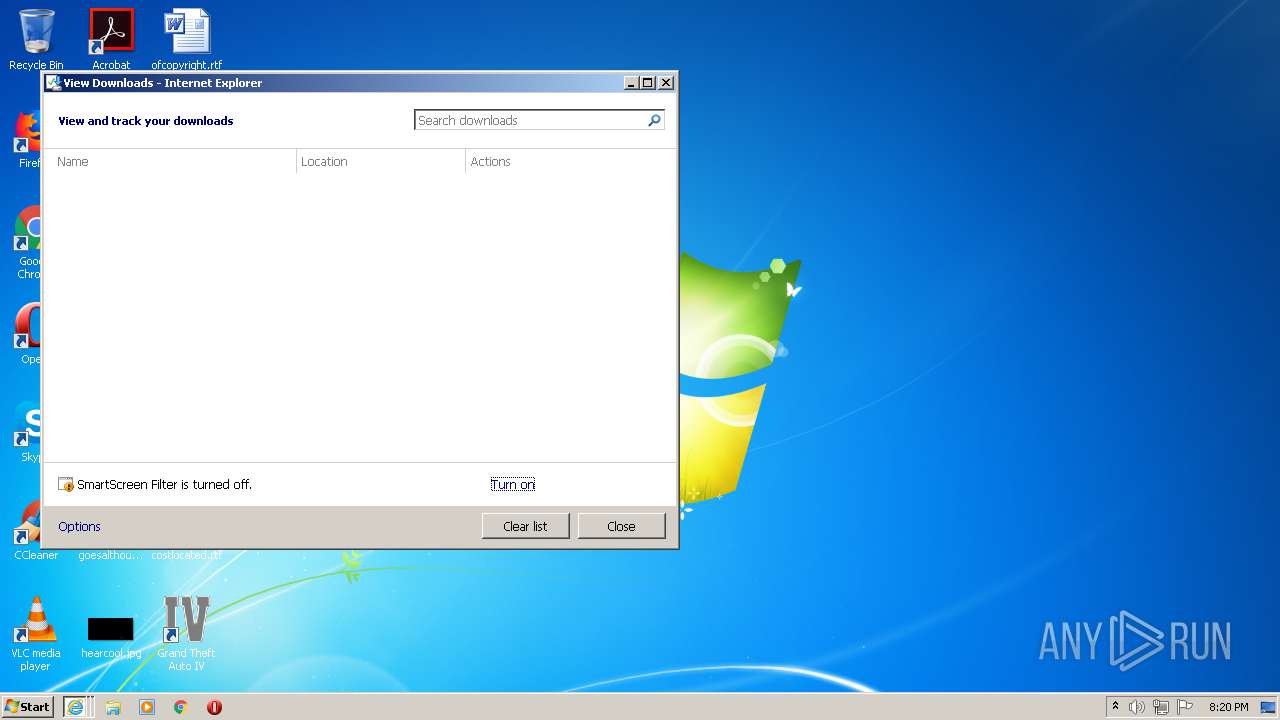Image resolution: width=1280 pixels, height=720 pixels.
Task: Minimize the View Downloads window
Action: tap(631, 83)
